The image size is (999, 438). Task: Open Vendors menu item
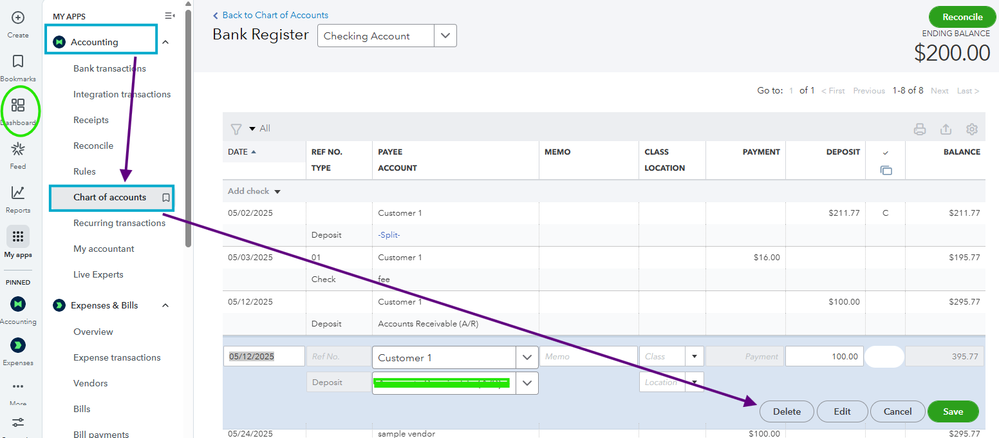point(90,383)
